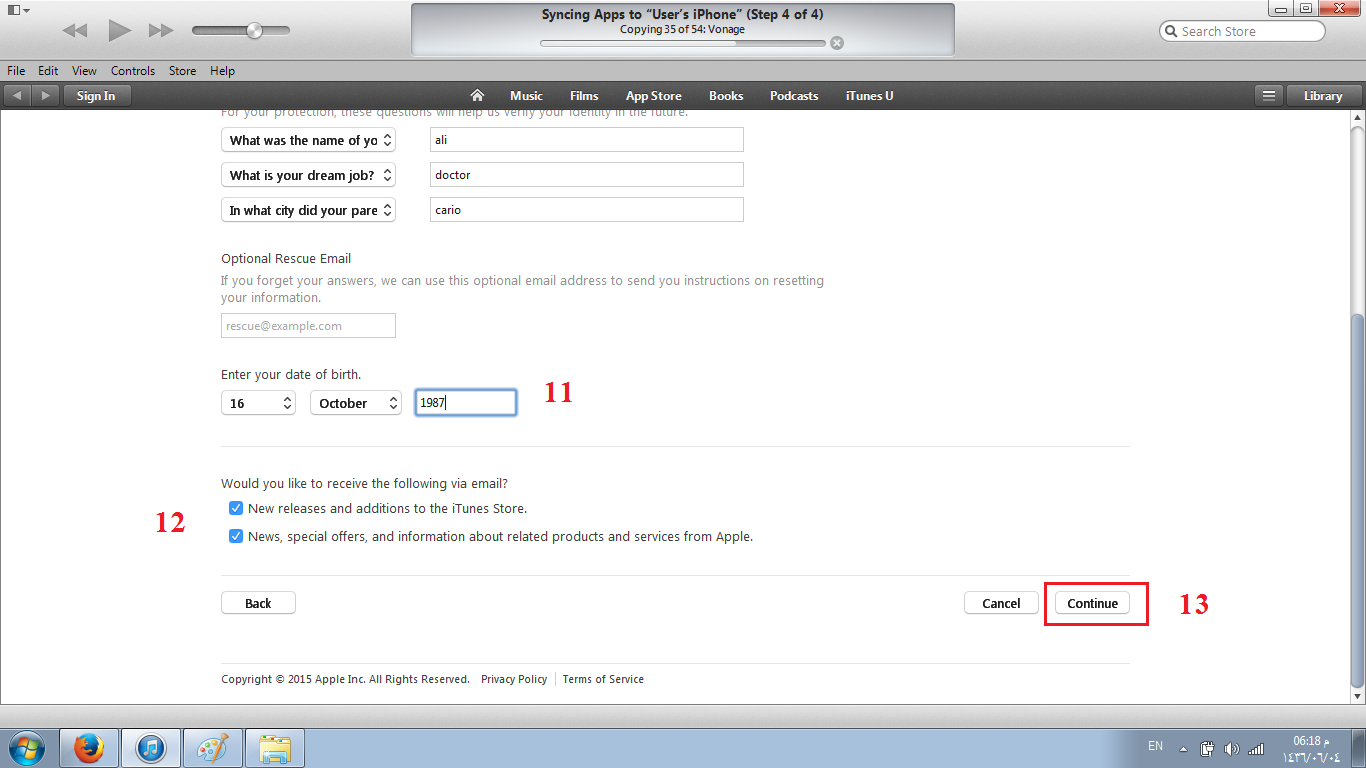1366x768 pixels.
Task: Click the Sign In button
Action: coord(96,96)
